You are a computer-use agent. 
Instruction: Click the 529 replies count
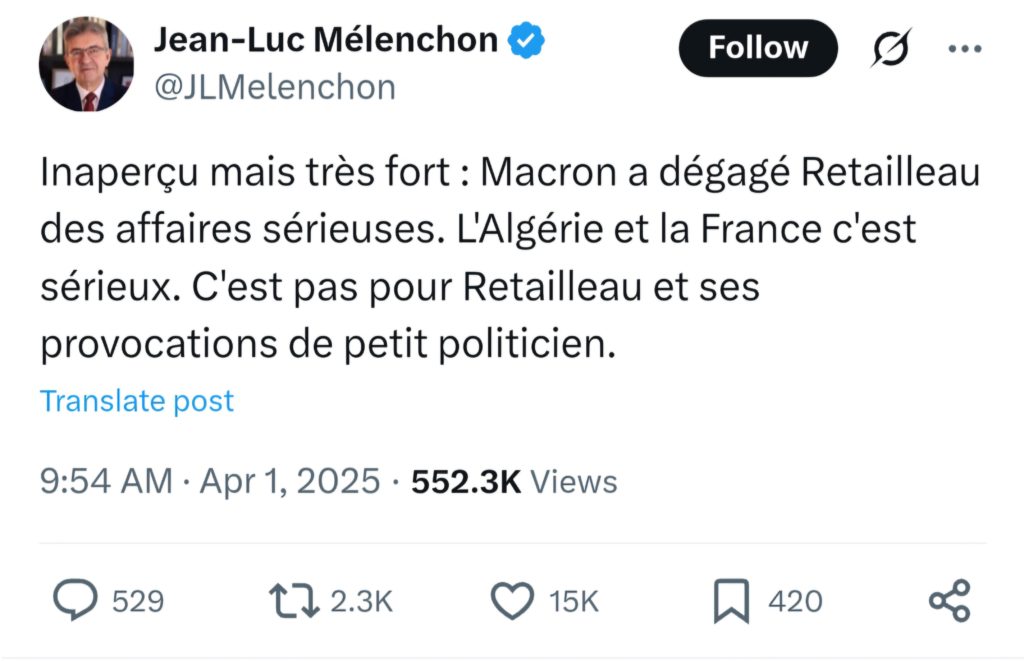[137, 601]
